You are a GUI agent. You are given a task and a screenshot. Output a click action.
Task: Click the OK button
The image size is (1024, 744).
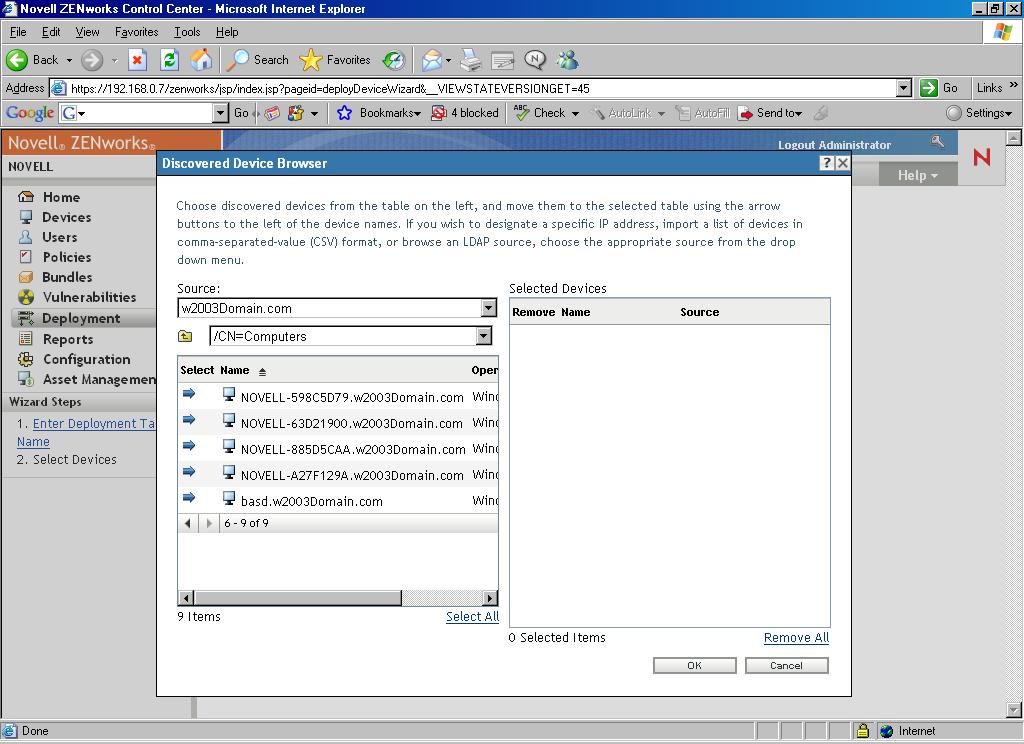pos(694,665)
